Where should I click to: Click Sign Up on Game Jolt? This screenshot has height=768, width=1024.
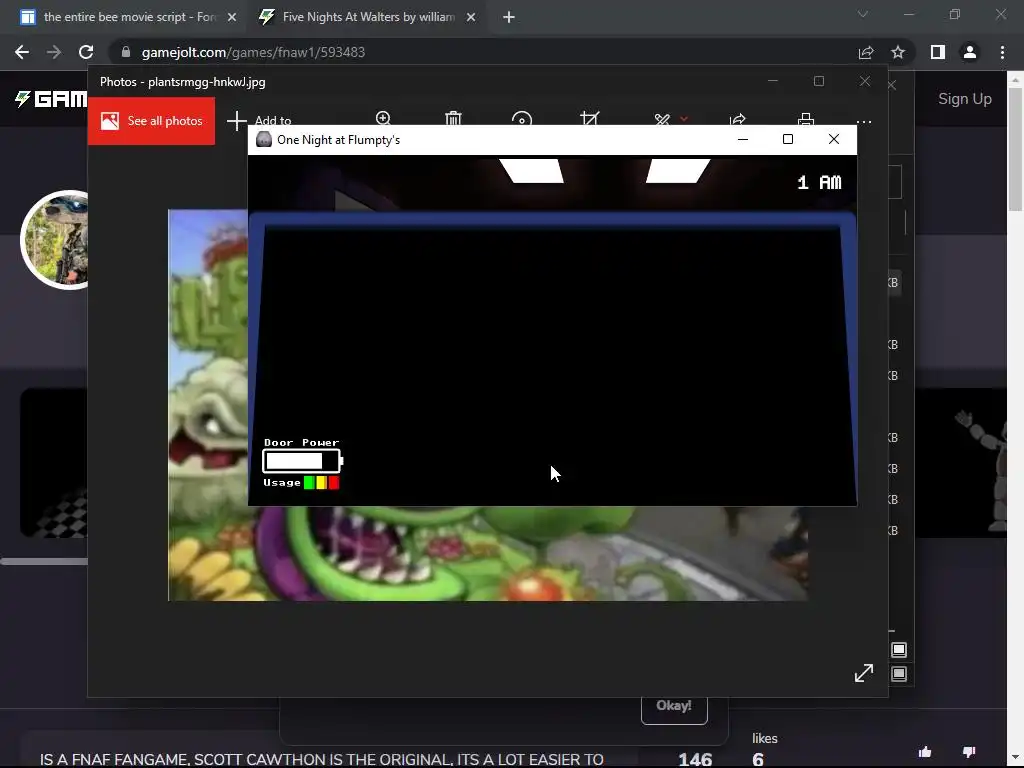[x=965, y=99]
